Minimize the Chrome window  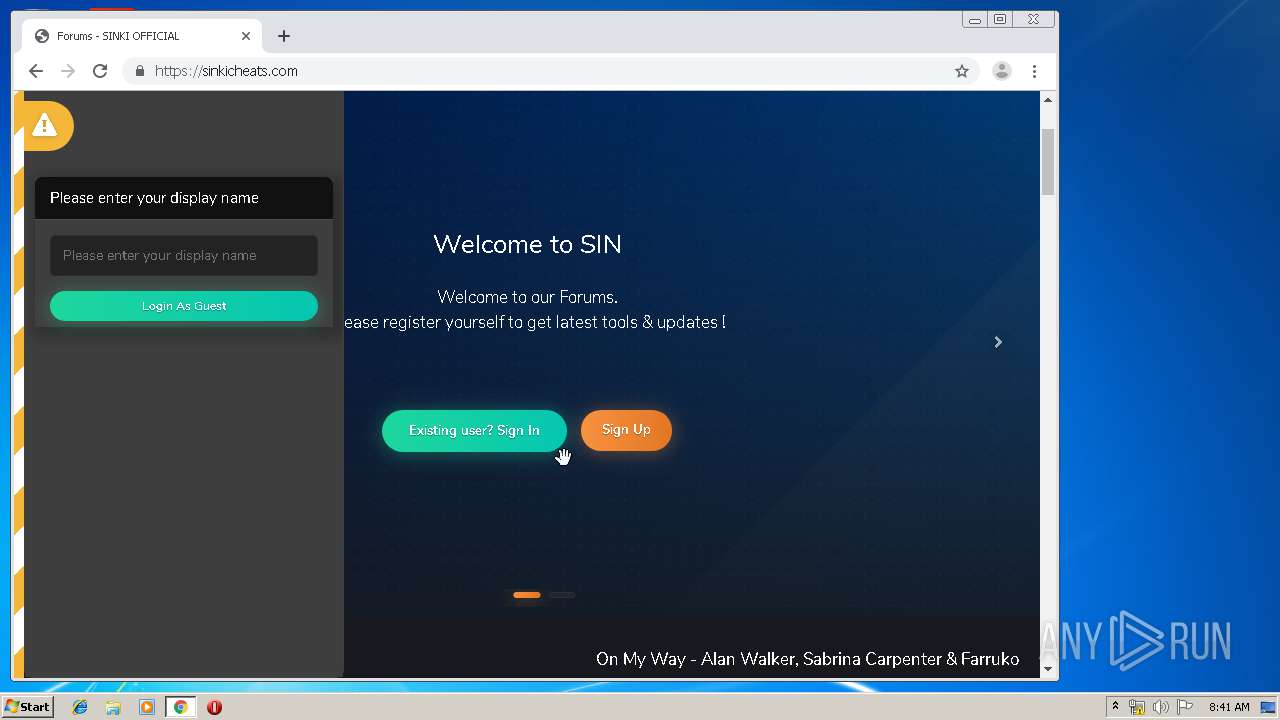(975, 19)
